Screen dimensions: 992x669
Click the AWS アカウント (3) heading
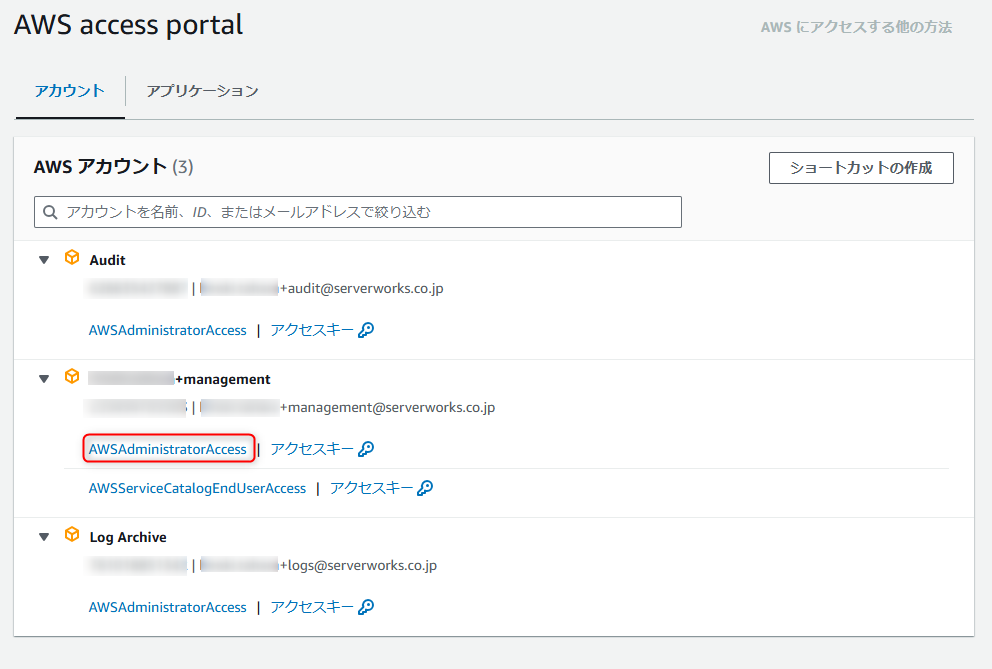(113, 166)
